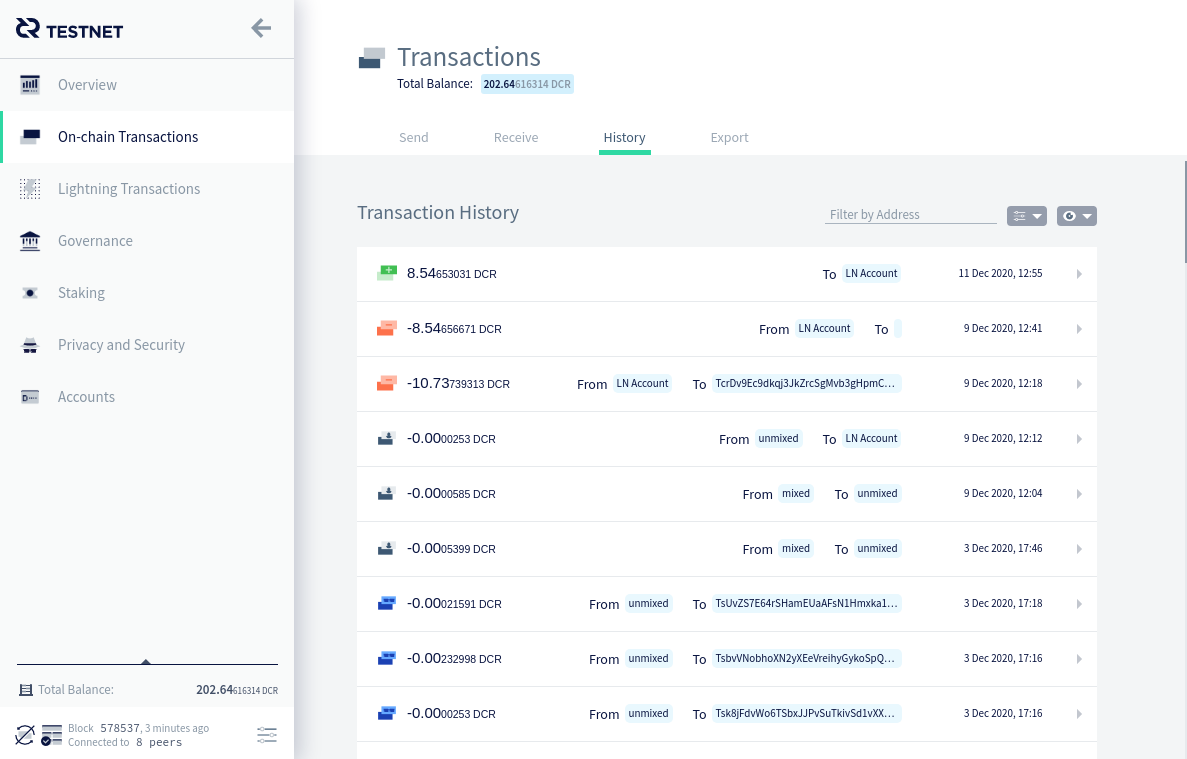Click the LN Account tag on 11 Dec row
This screenshot has width=1187, height=759.
pos(871,273)
